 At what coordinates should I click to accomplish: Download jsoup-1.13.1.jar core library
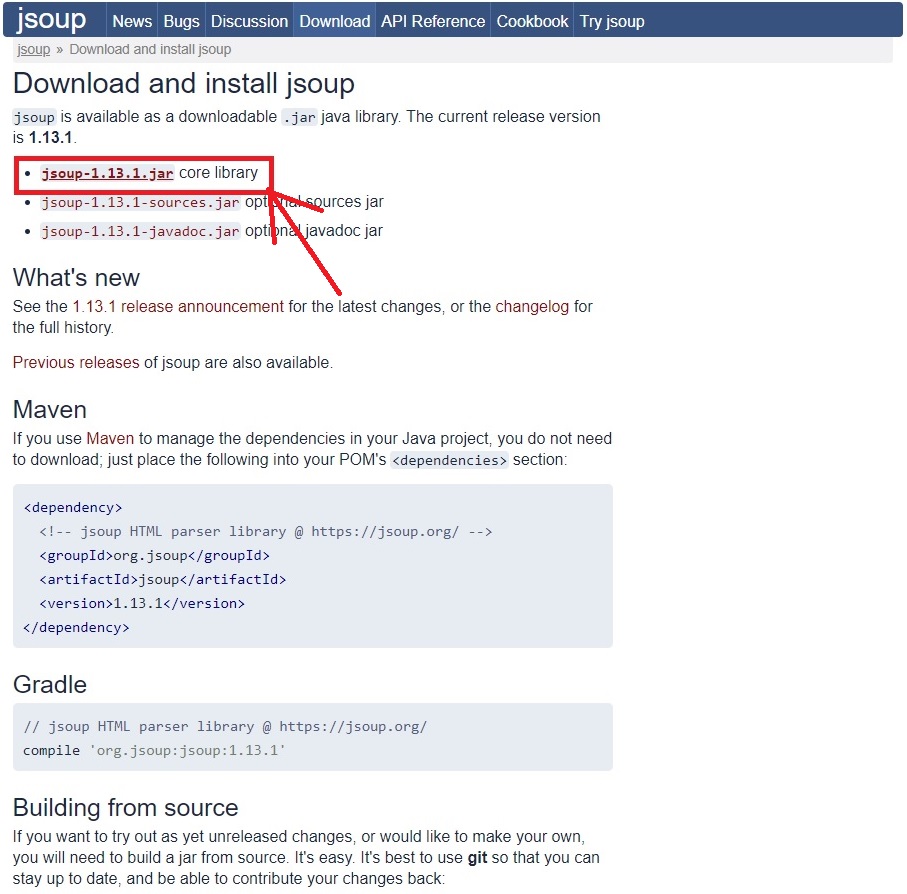[x=107, y=173]
